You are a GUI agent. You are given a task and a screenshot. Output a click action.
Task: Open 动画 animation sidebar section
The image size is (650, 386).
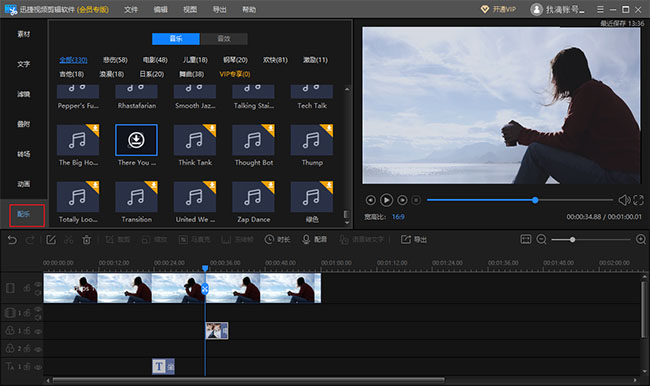[24, 184]
